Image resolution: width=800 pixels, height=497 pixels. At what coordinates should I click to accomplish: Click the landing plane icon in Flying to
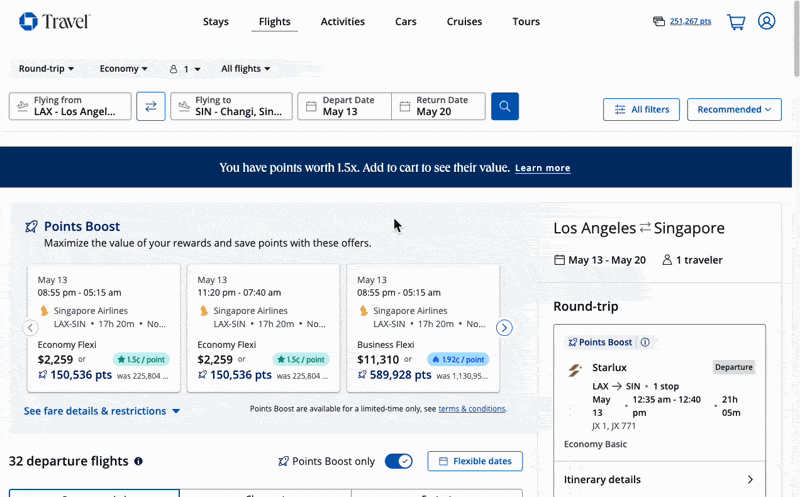(x=184, y=106)
